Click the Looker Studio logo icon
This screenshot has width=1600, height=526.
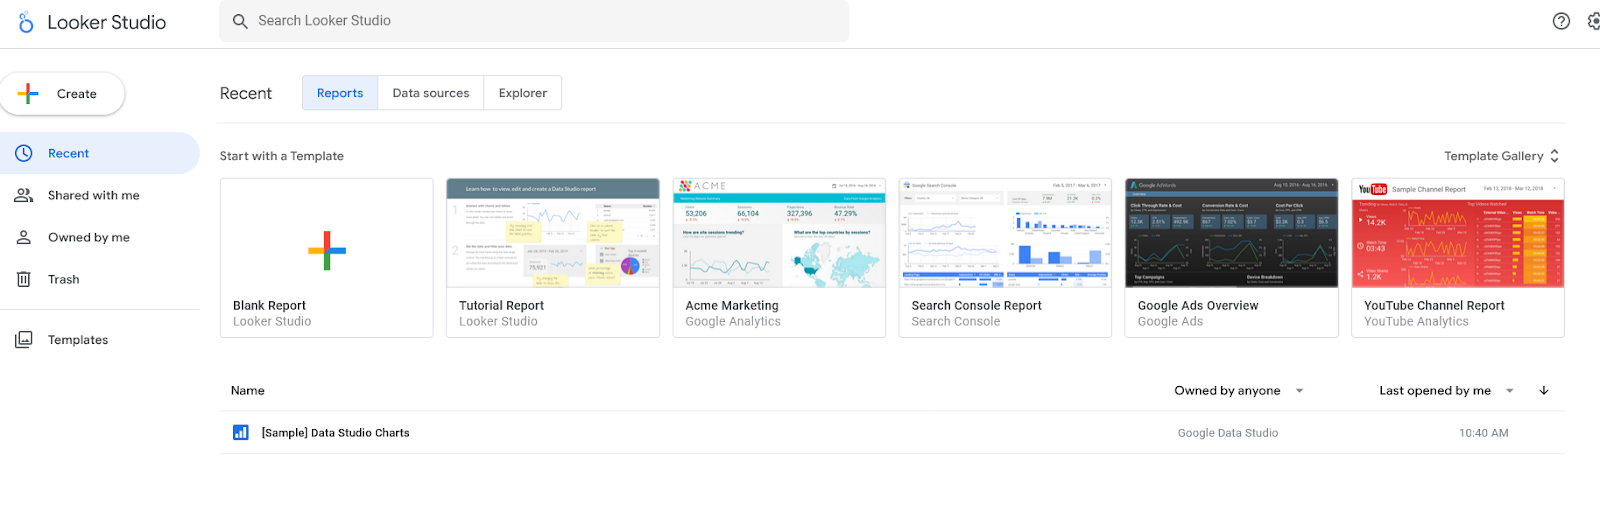click(x=26, y=22)
